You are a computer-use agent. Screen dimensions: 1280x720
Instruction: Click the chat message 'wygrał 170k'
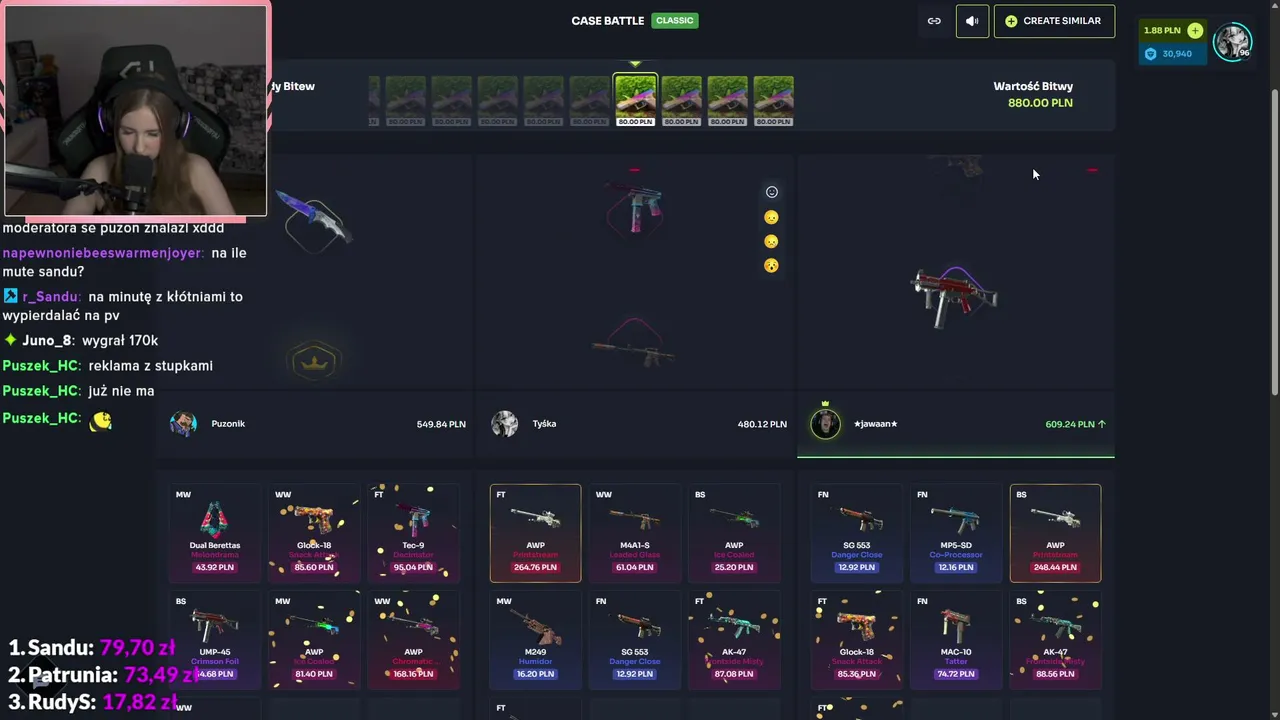[120, 341]
